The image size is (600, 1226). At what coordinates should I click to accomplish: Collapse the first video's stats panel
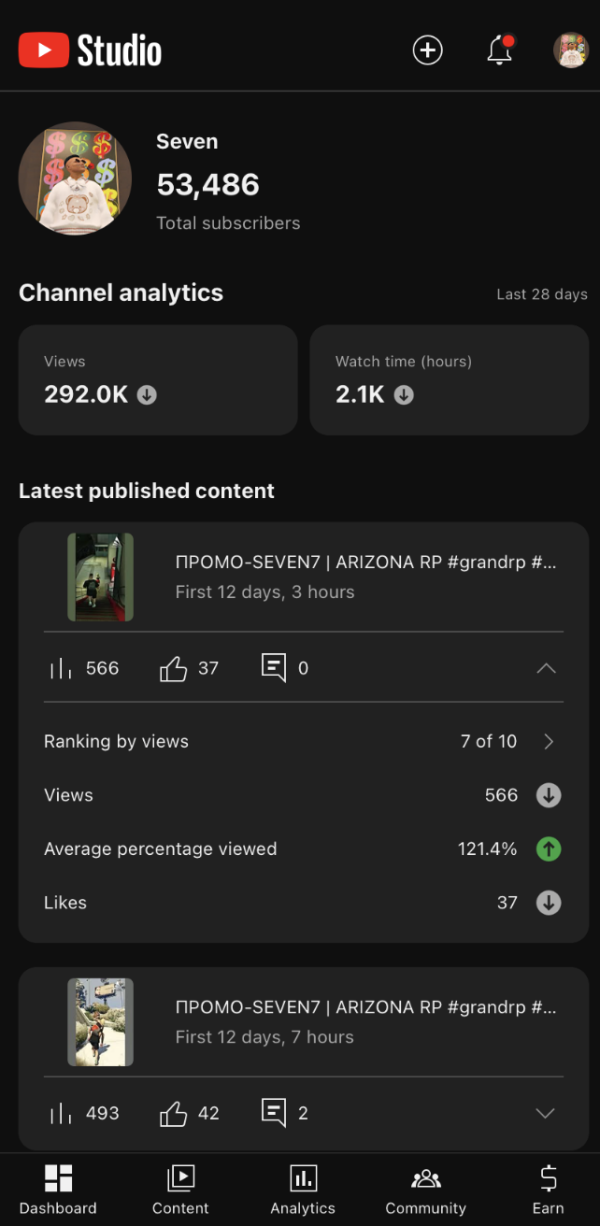point(546,668)
